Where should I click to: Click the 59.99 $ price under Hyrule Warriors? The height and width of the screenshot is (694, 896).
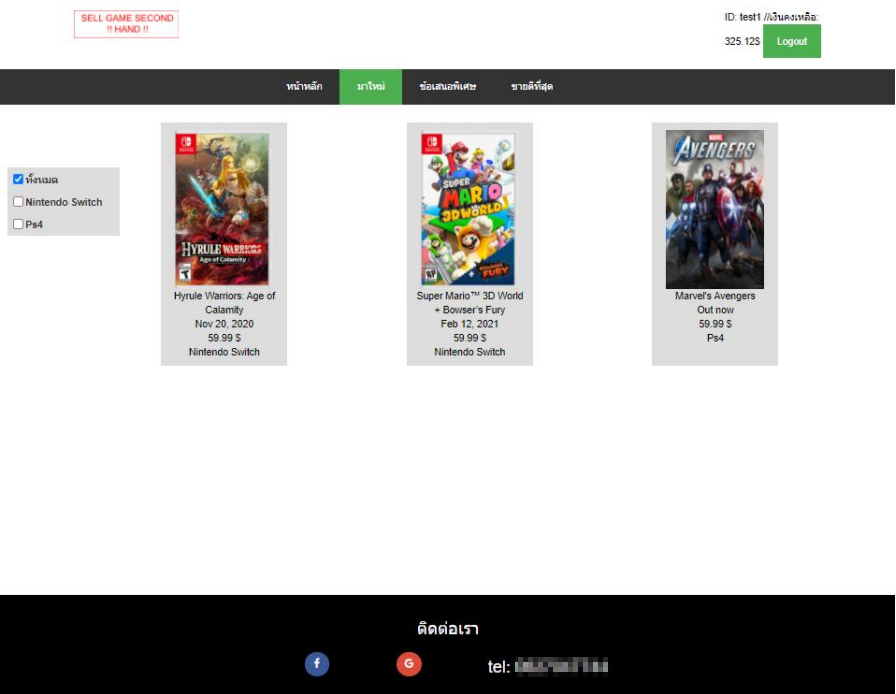(224, 338)
